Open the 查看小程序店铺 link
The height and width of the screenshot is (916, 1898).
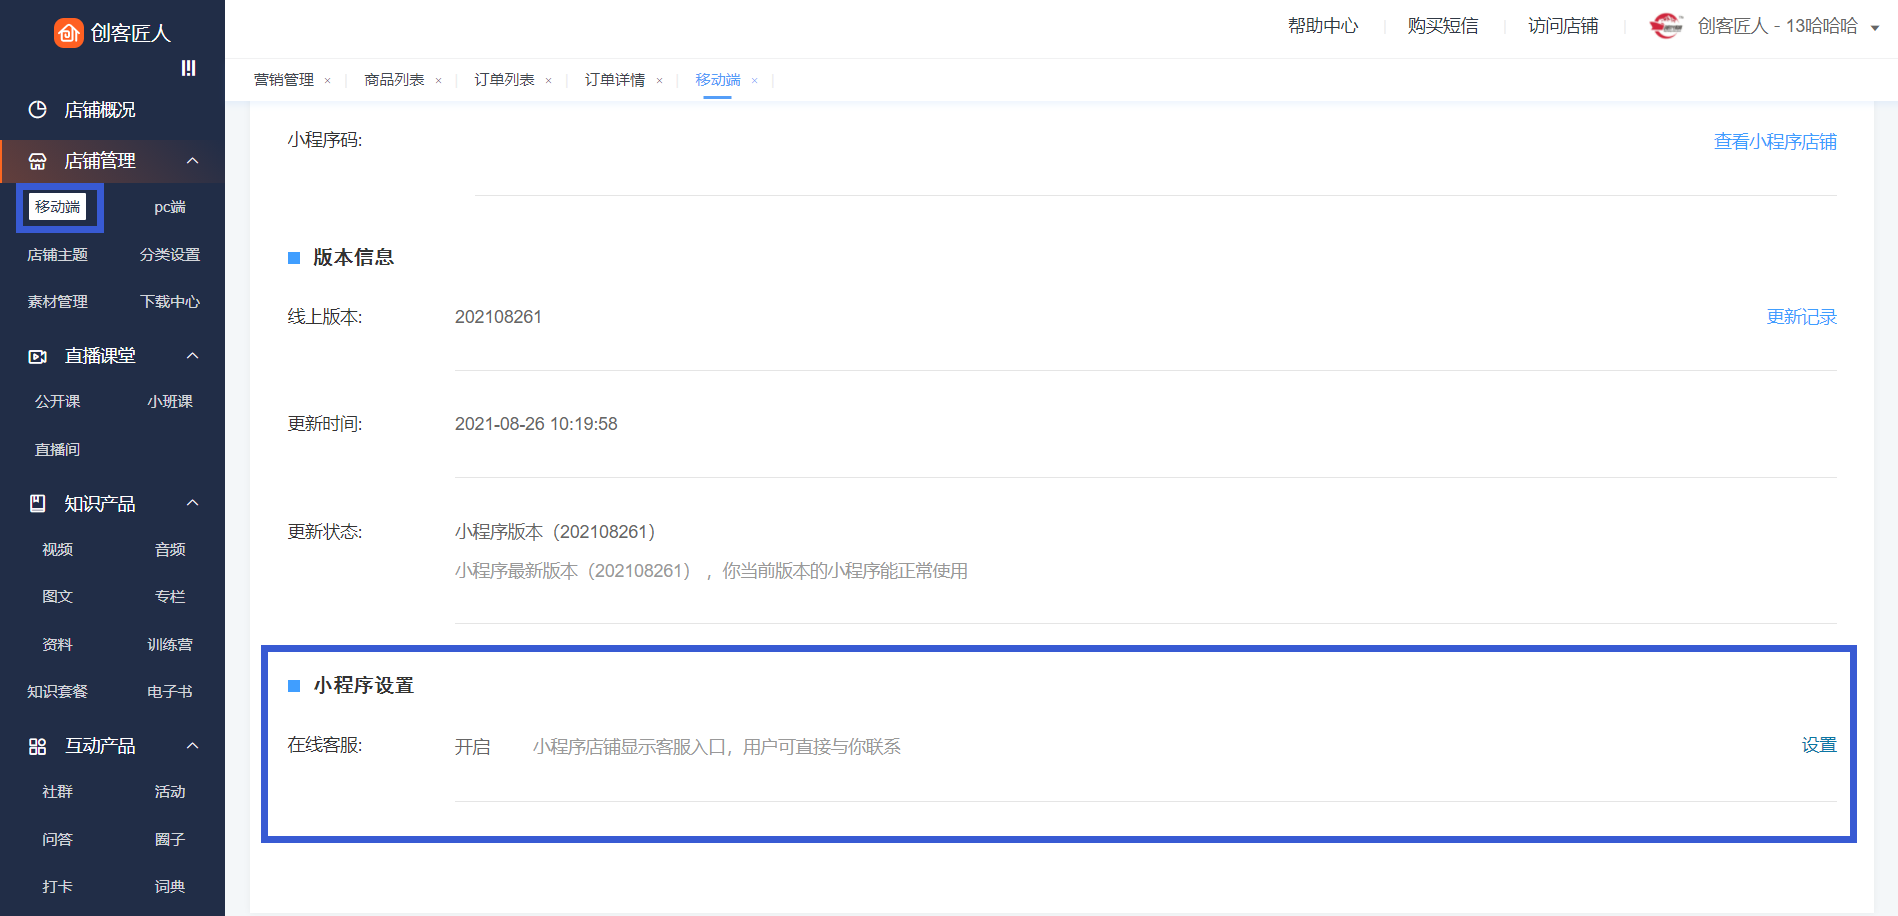click(x=1775, y=142)
